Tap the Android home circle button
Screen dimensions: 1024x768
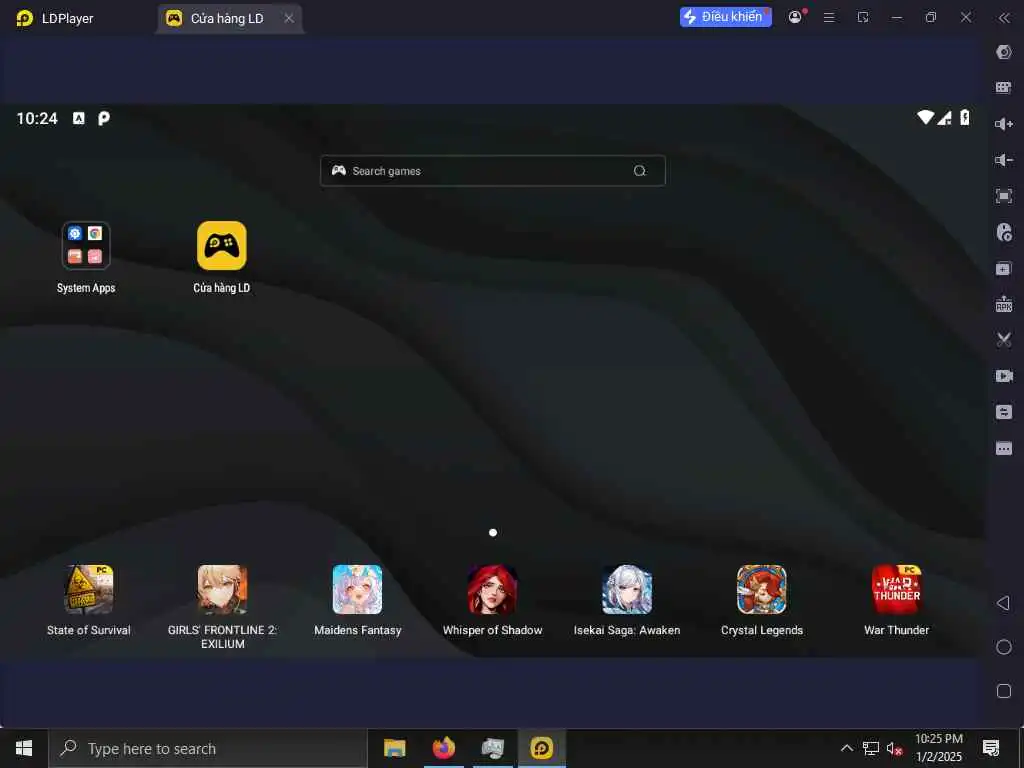(1004, 647)
